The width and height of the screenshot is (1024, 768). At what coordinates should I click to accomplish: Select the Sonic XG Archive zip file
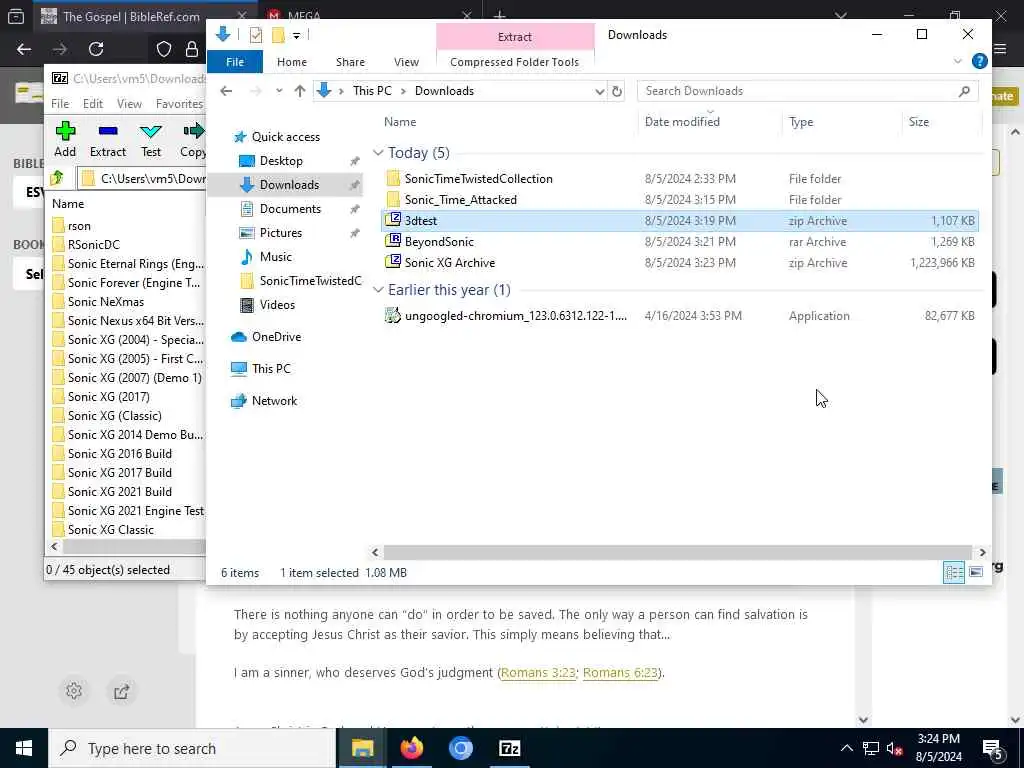[679, 263]
